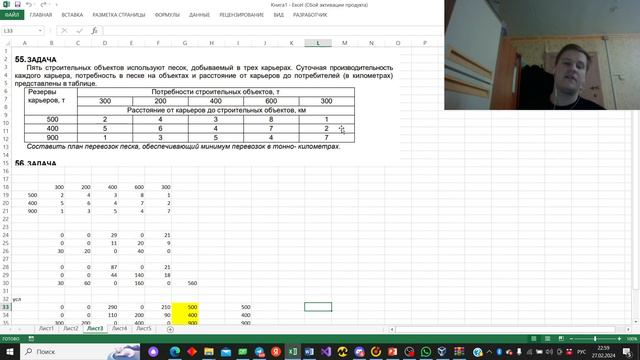The width and height of the screenshot is (640, 360).
Task: Select column A header
Action: 24,43
